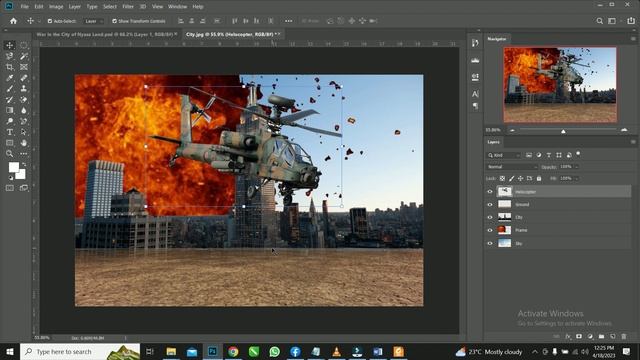The width and height of the screenshot is (640, 360).
Task: Open the Edit Toolbar three-dots button
Action: tap(24, 154)
